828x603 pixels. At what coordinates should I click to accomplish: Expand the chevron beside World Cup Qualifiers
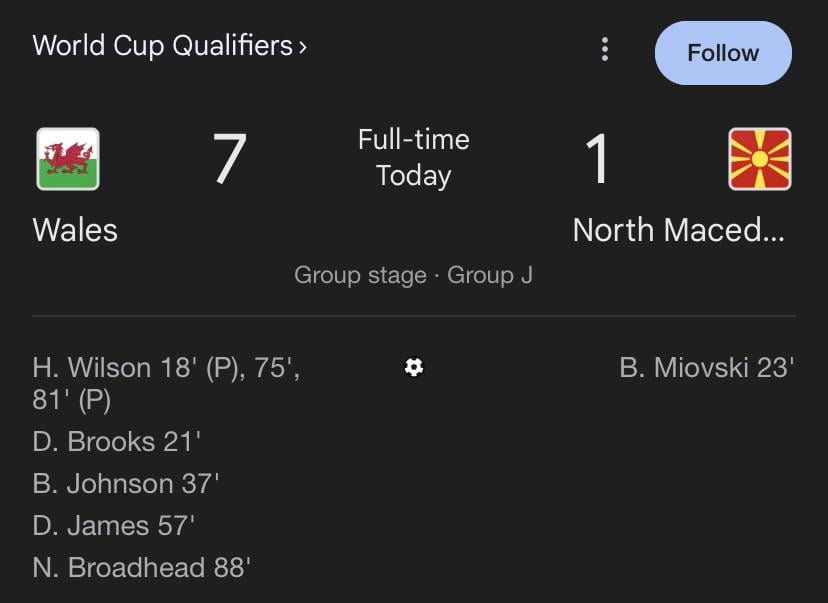(302, 47)
